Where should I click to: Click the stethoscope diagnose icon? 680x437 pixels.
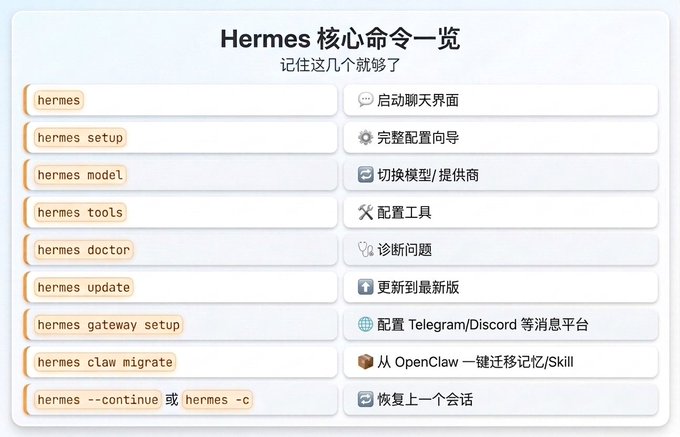[364, 250]
